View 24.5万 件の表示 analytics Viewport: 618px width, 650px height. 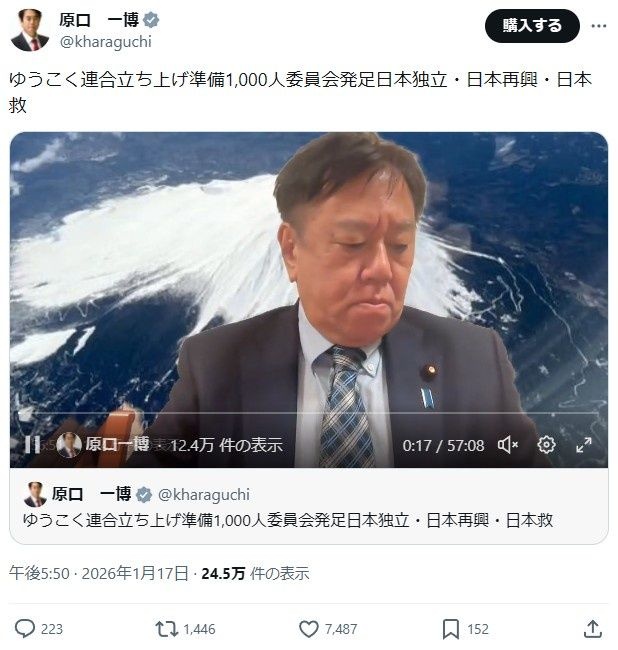pos(255,573)
